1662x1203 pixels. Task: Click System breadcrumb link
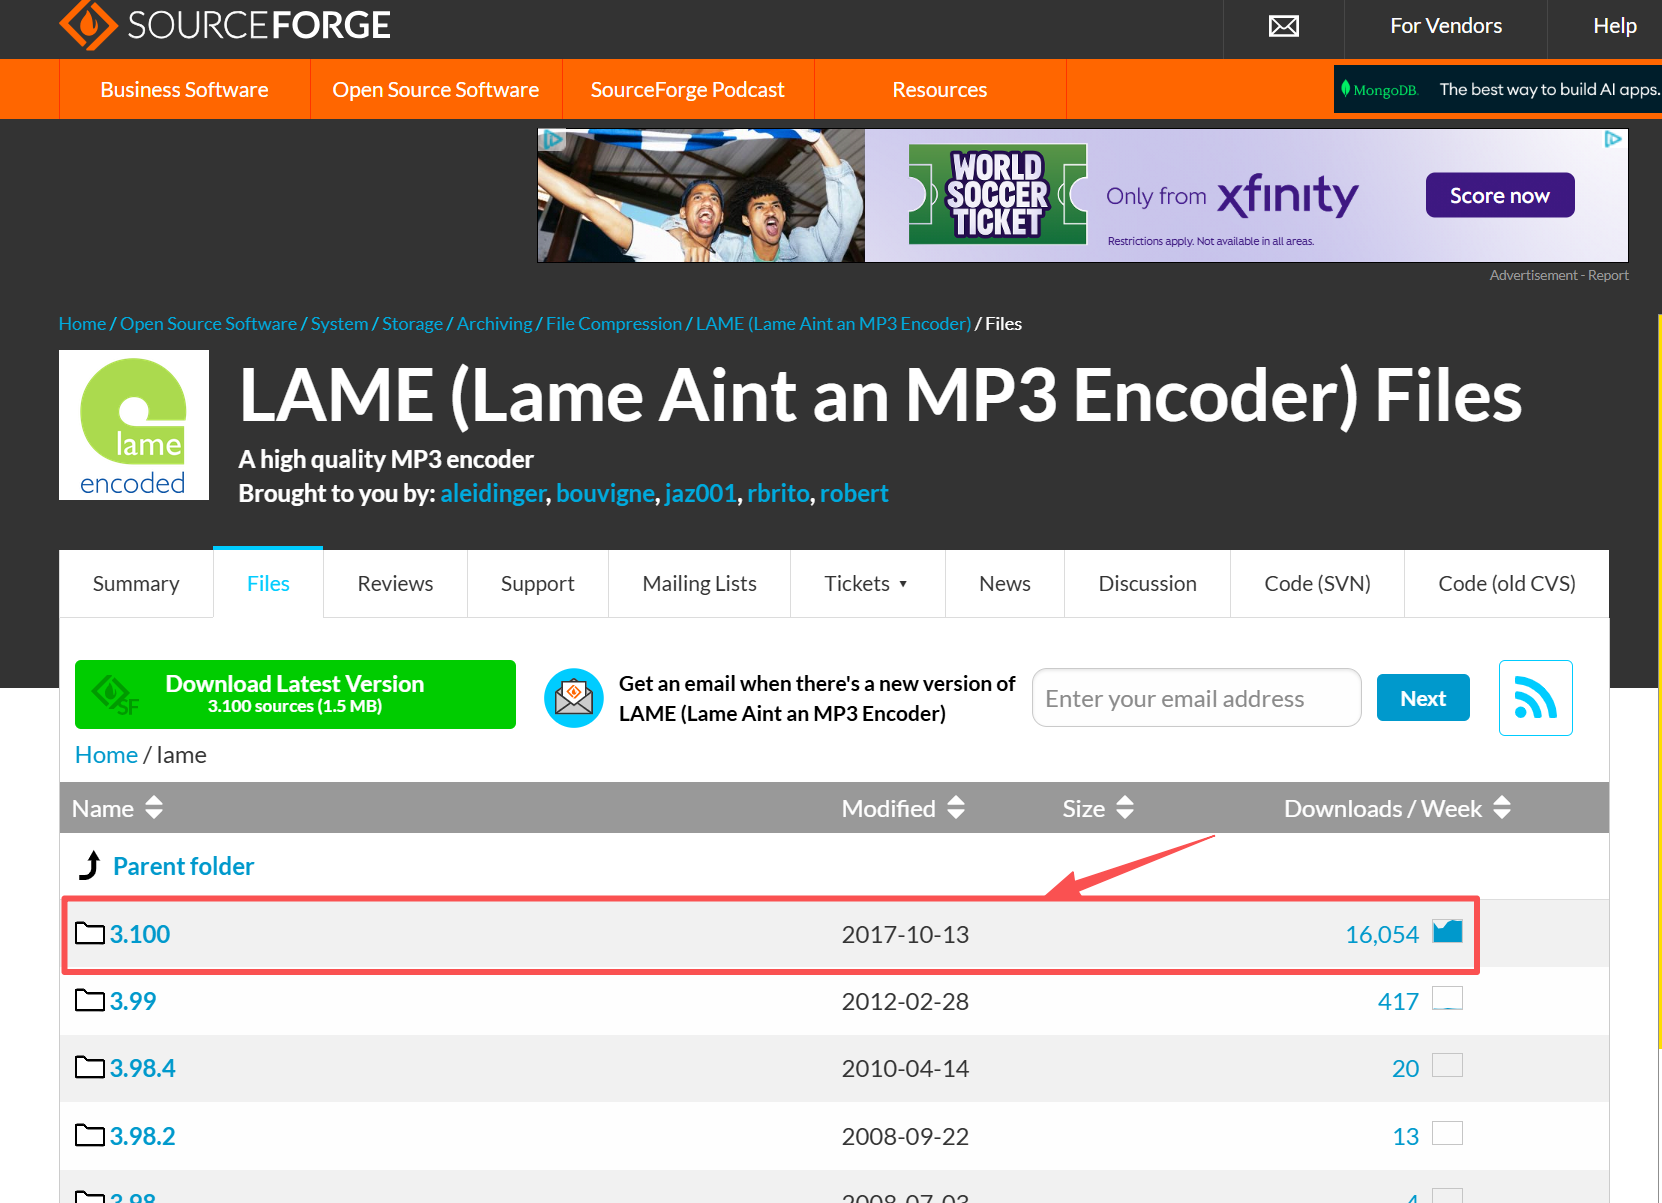pyautogui.click(x=339, y=323)
